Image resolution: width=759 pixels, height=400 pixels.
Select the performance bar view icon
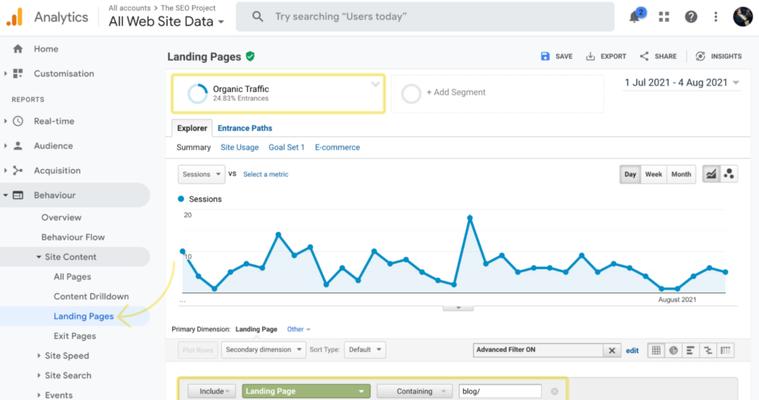690,350
